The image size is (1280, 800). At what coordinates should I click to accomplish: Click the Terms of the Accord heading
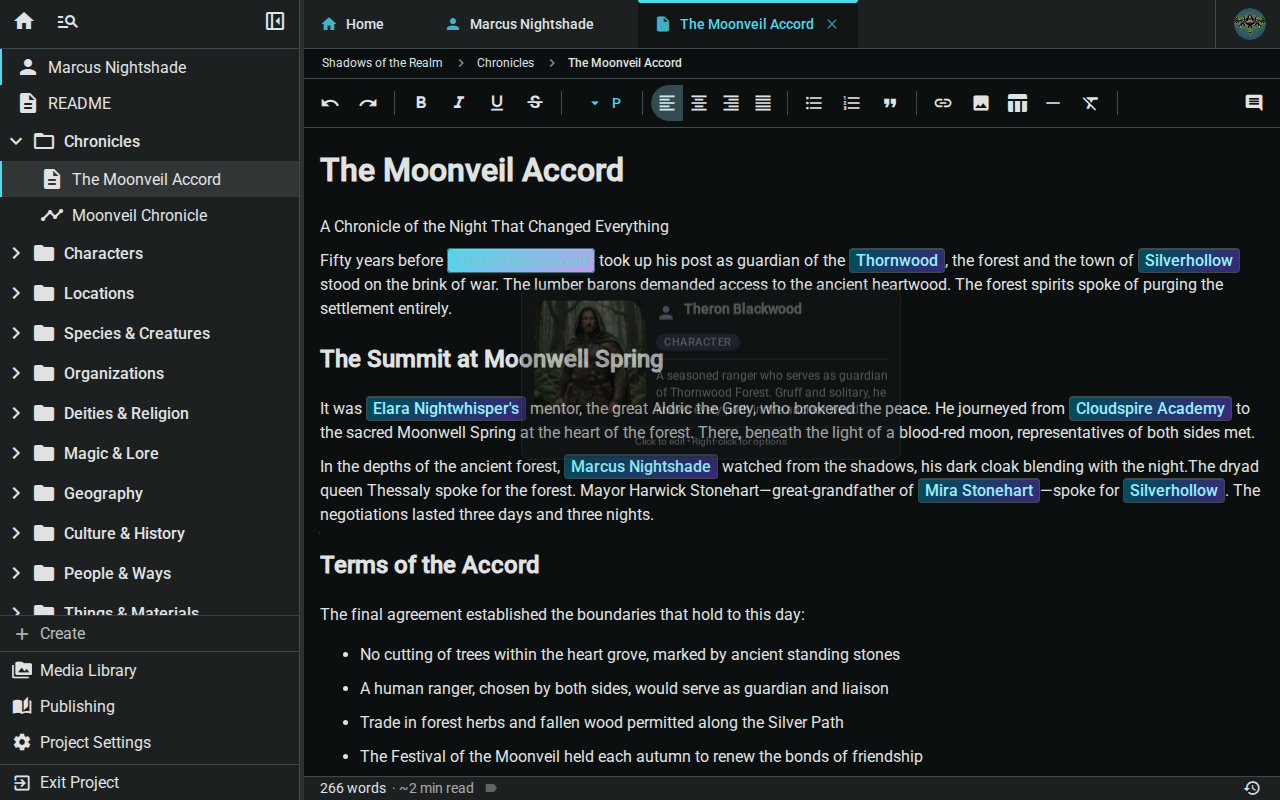pos(430,565)
